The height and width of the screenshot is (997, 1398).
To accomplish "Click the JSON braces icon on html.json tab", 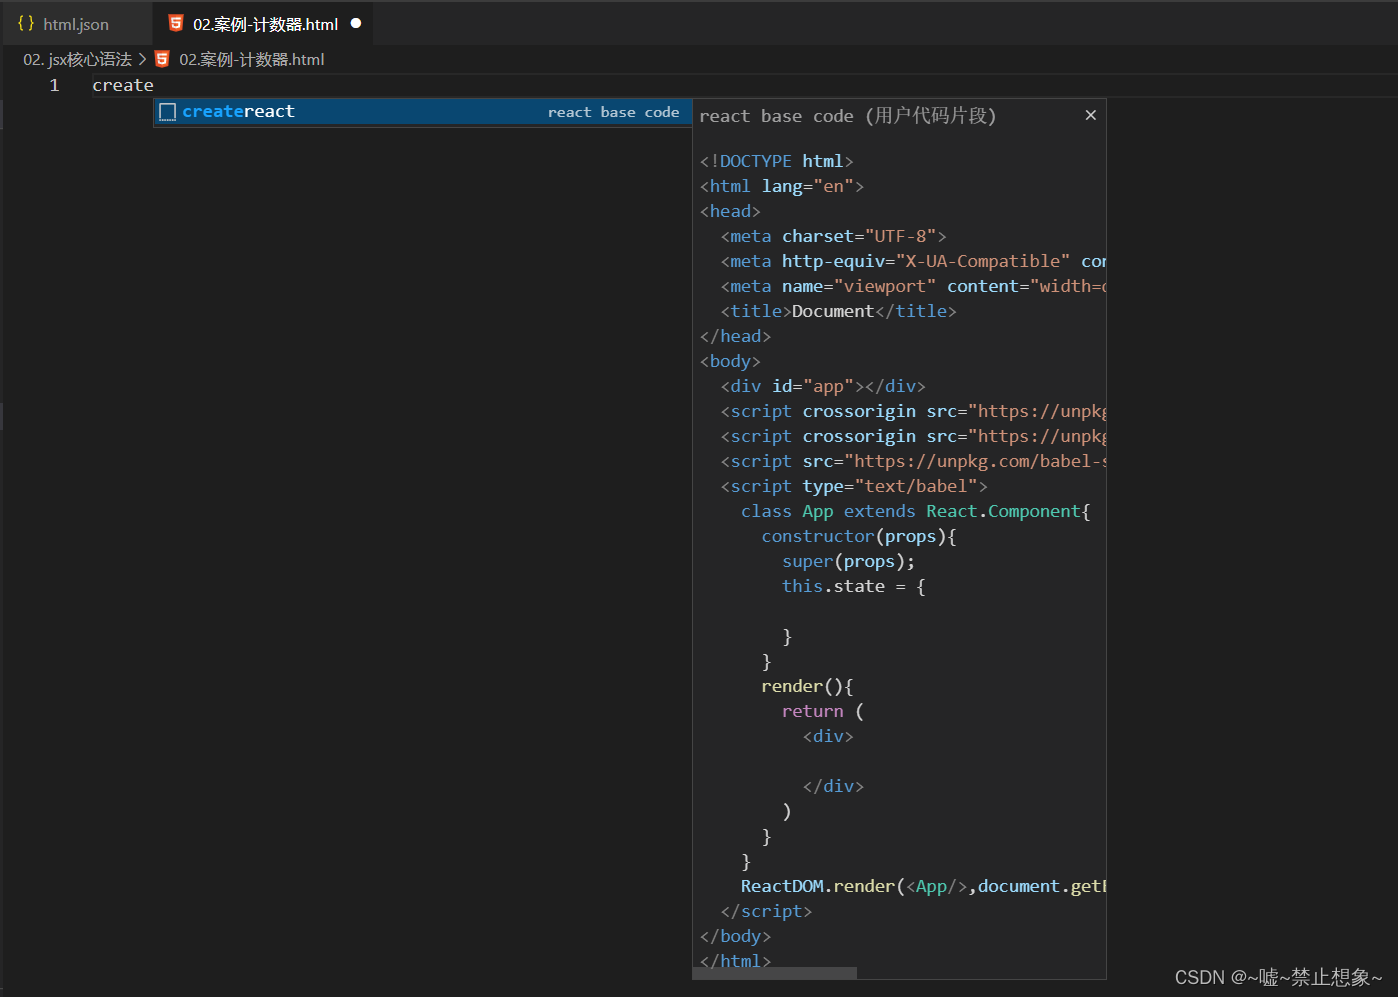I will tap(26, 23).
